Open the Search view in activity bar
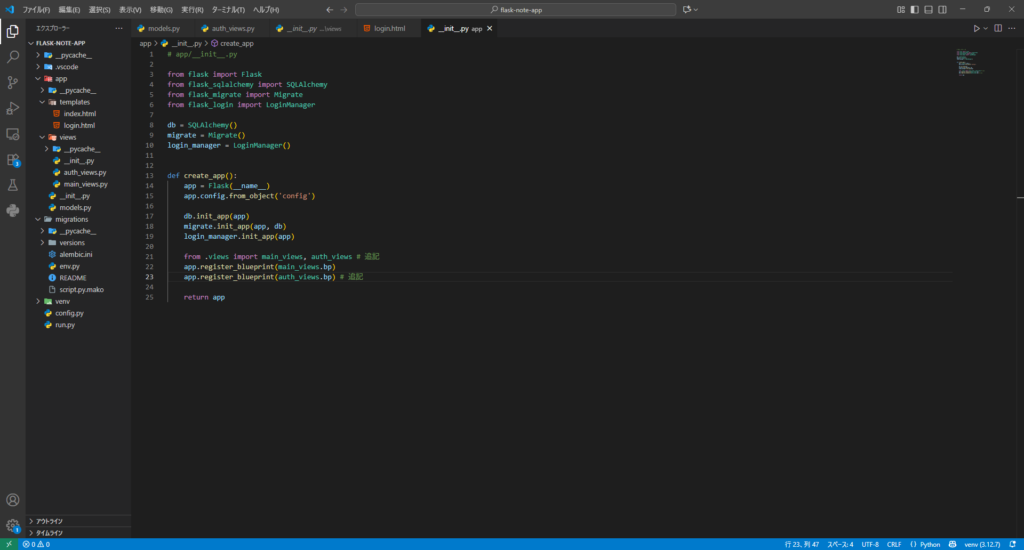The height and width of the screenshot is (550, 1024). [x=13, y=57]
